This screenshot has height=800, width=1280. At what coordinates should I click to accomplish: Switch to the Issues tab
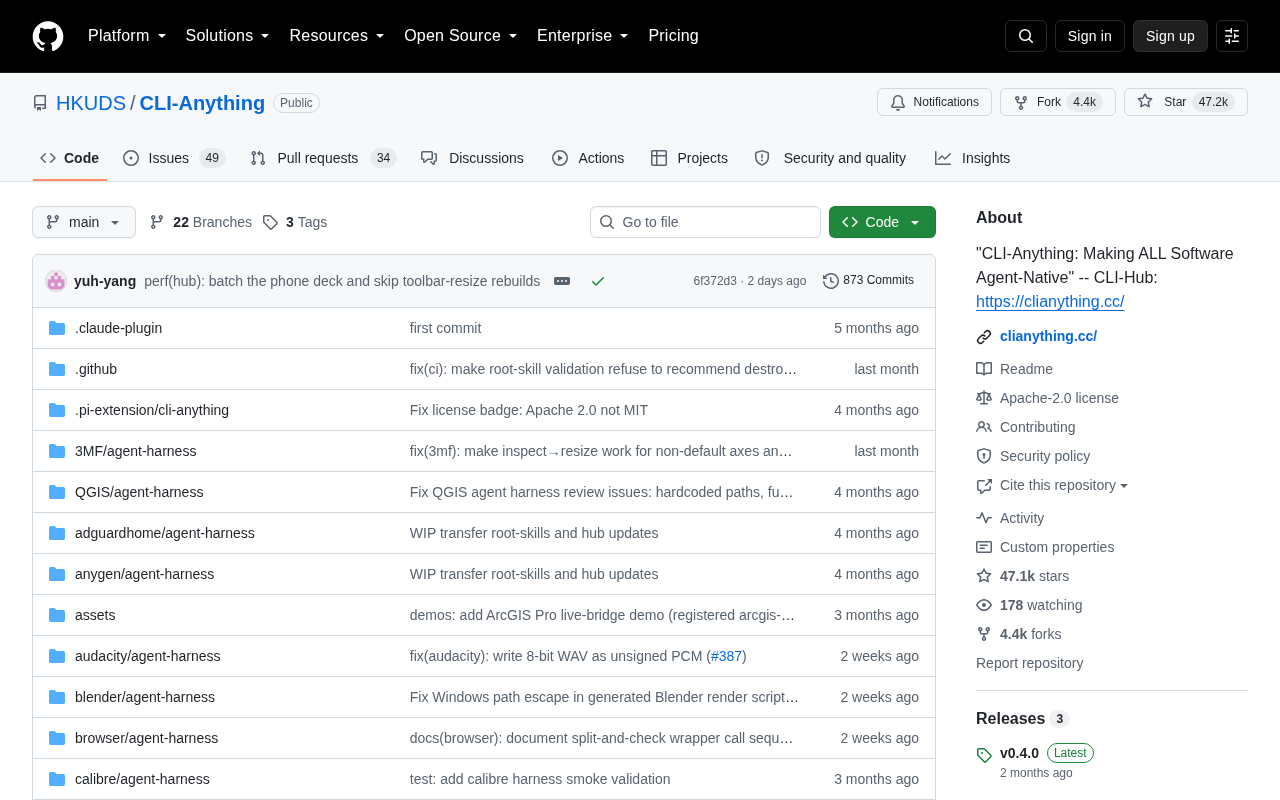(174, 158)
